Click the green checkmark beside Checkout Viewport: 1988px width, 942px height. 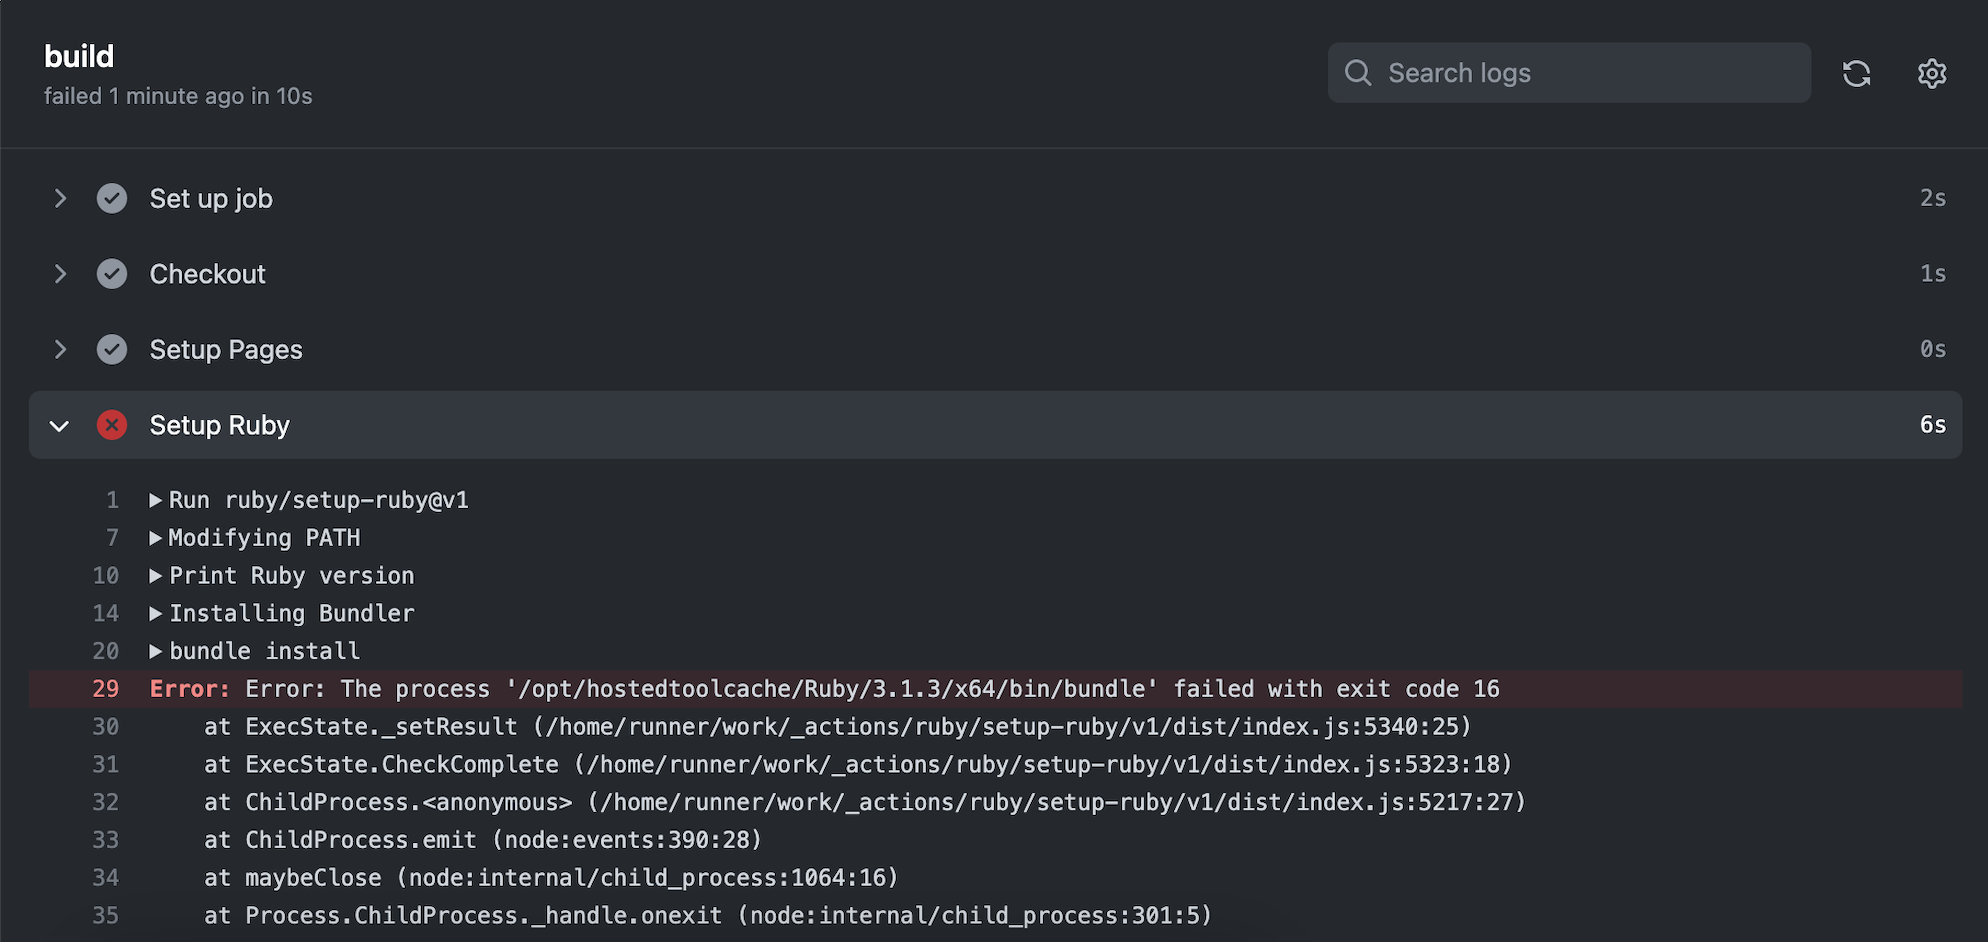pyautogui.click(x=111, y=273)
